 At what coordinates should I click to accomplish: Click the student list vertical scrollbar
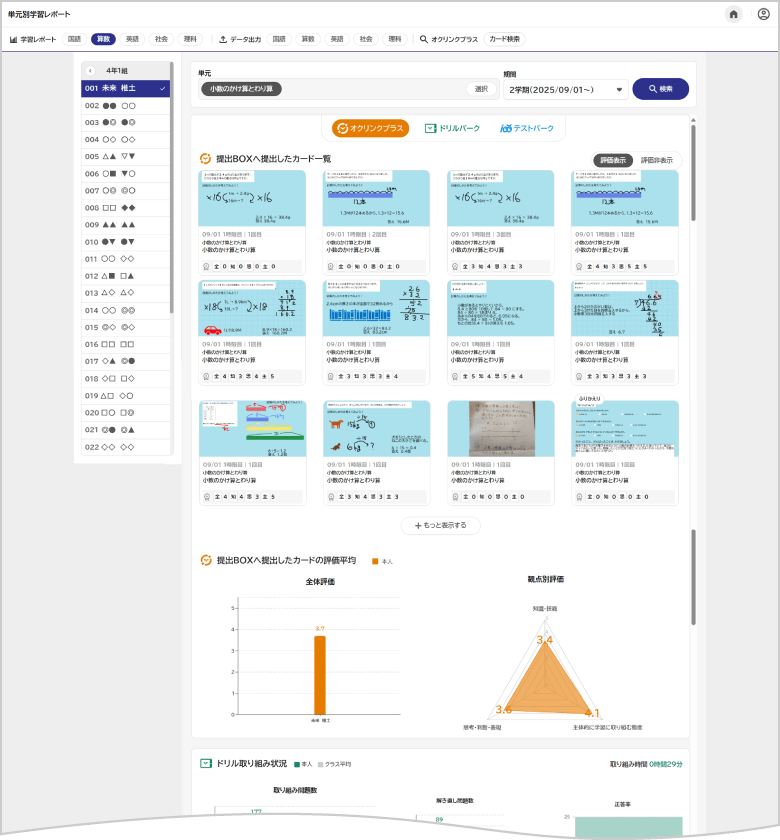coord(172,190)
